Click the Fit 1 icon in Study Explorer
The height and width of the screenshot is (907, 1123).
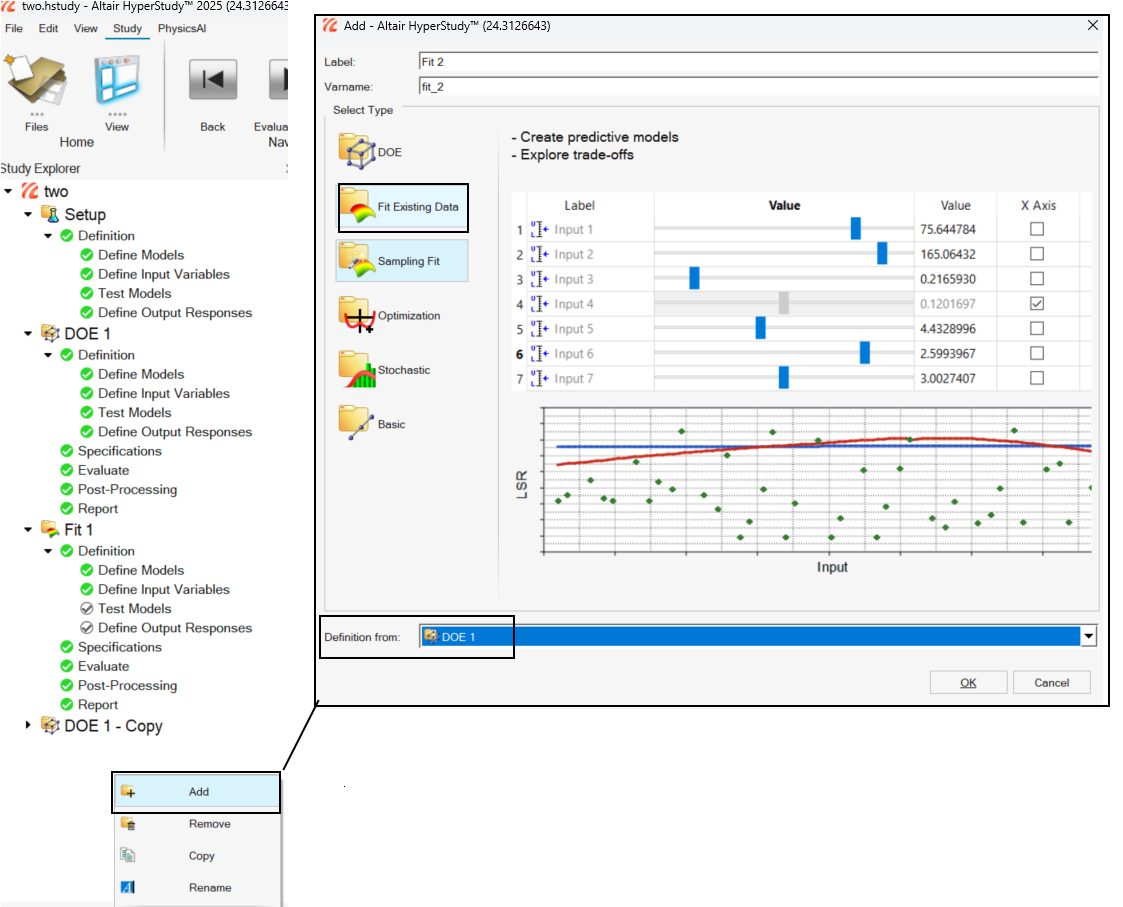[50, 529]
